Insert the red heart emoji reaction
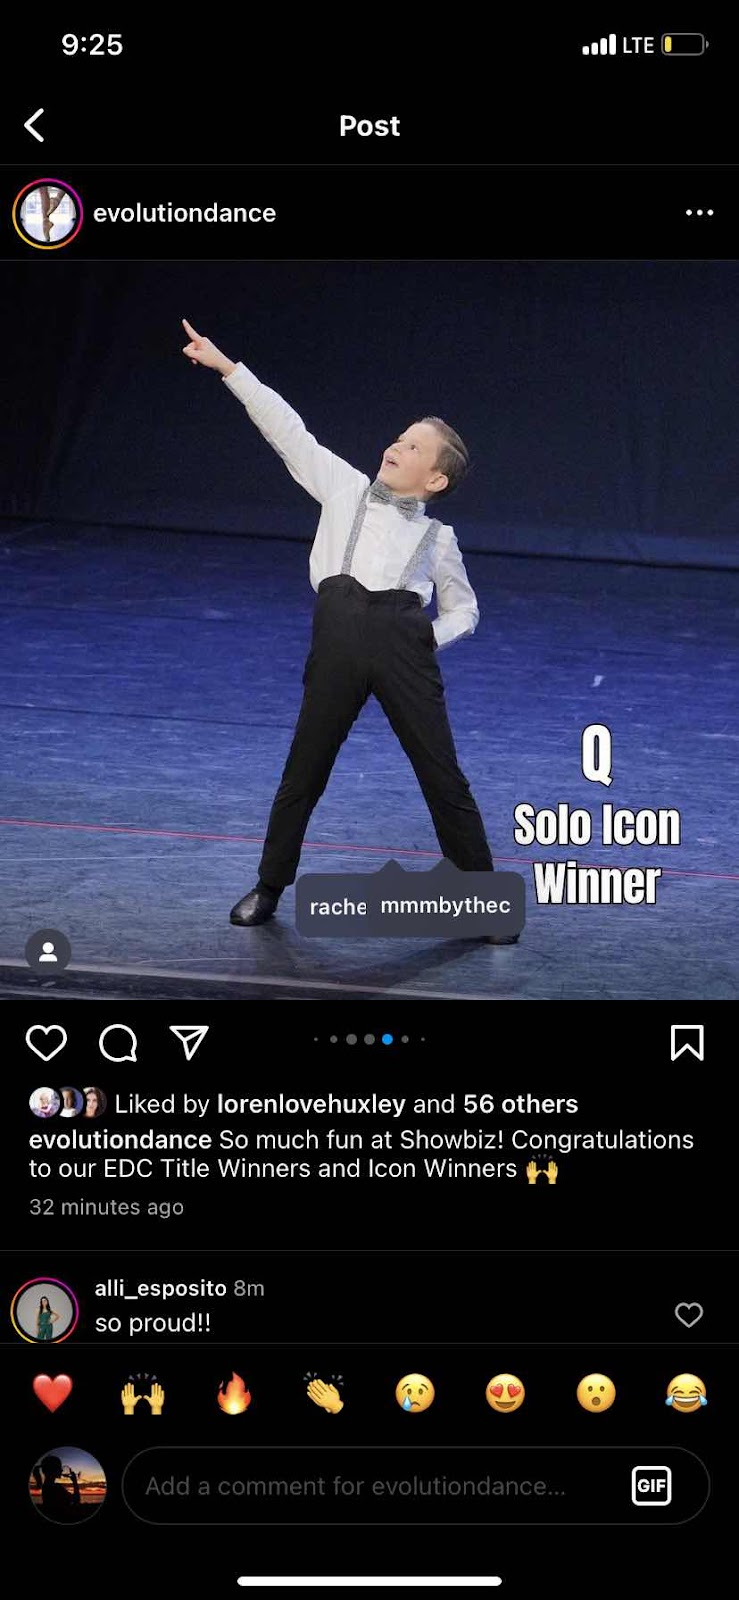The height and width of the screenshot is (1600, 739). [x=53, y=1393]
